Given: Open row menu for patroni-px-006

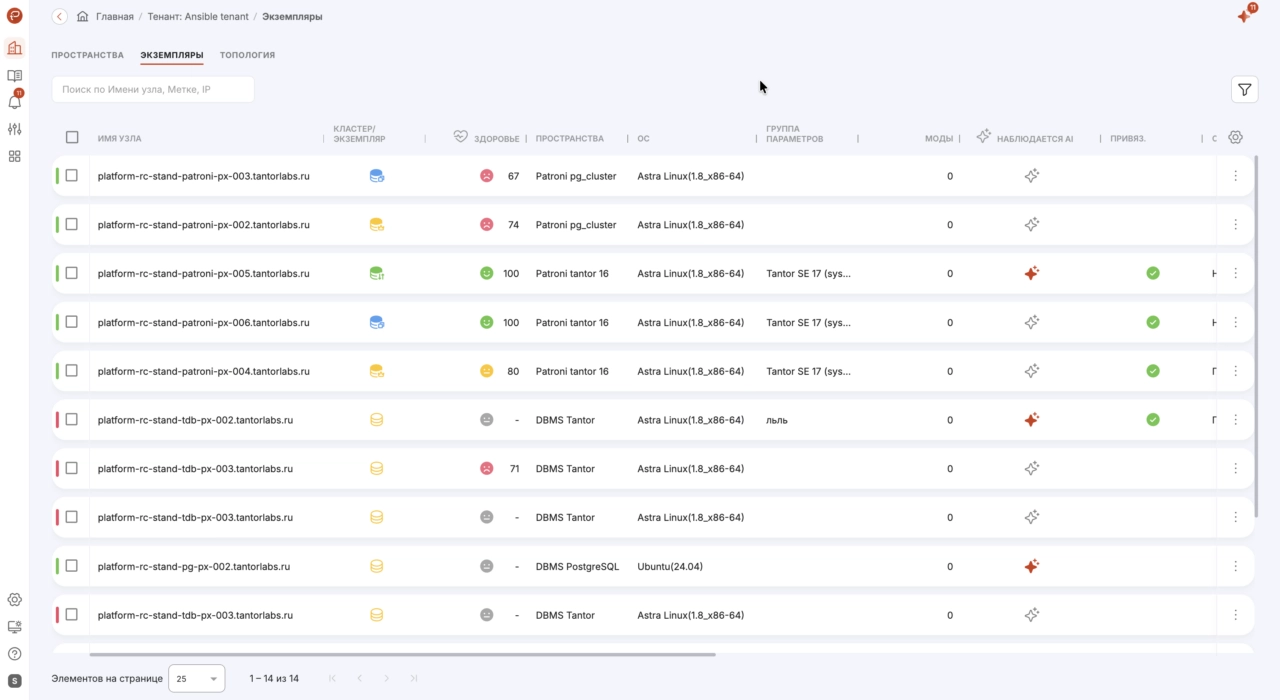Looking at the screenshot, I should coord(1235,322).
